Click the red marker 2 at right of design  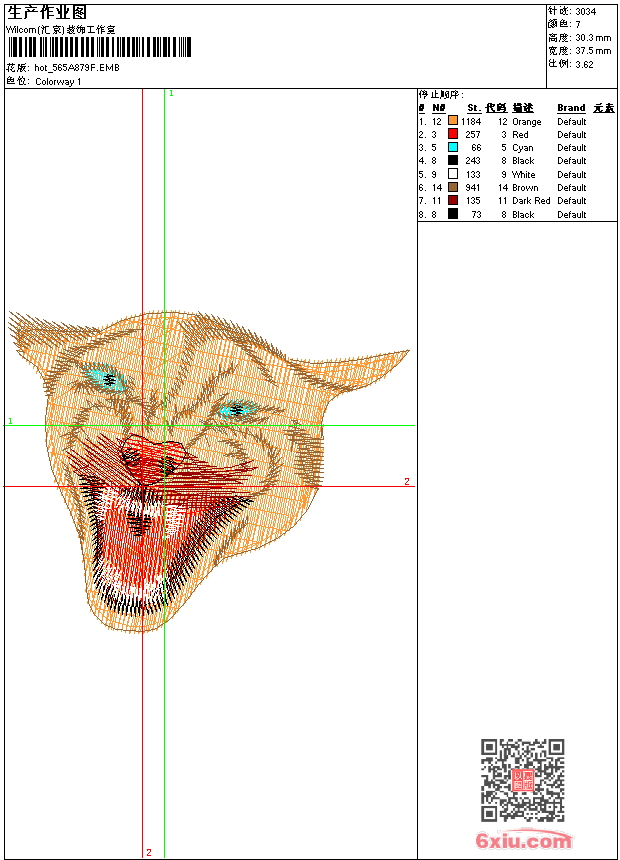click(406, 482)
